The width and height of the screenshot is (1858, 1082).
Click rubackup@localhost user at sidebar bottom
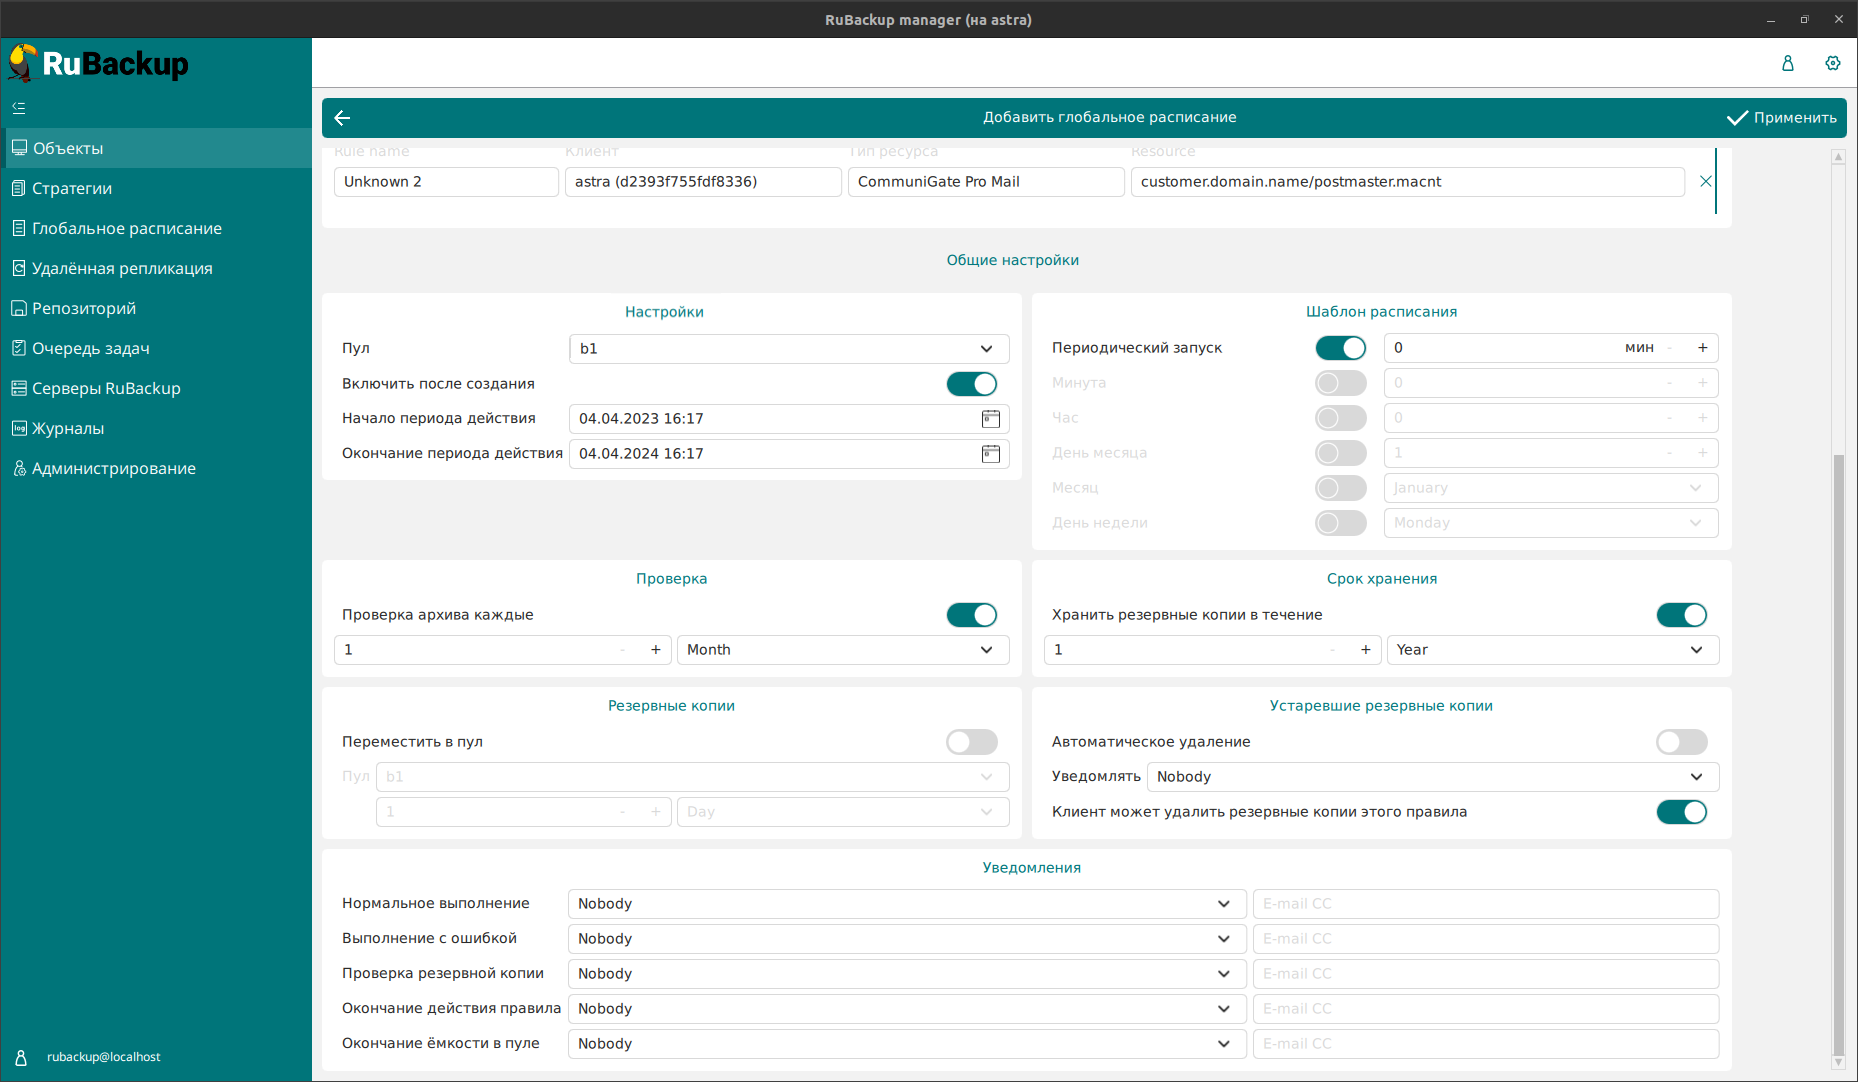(x=102, y=1057)
